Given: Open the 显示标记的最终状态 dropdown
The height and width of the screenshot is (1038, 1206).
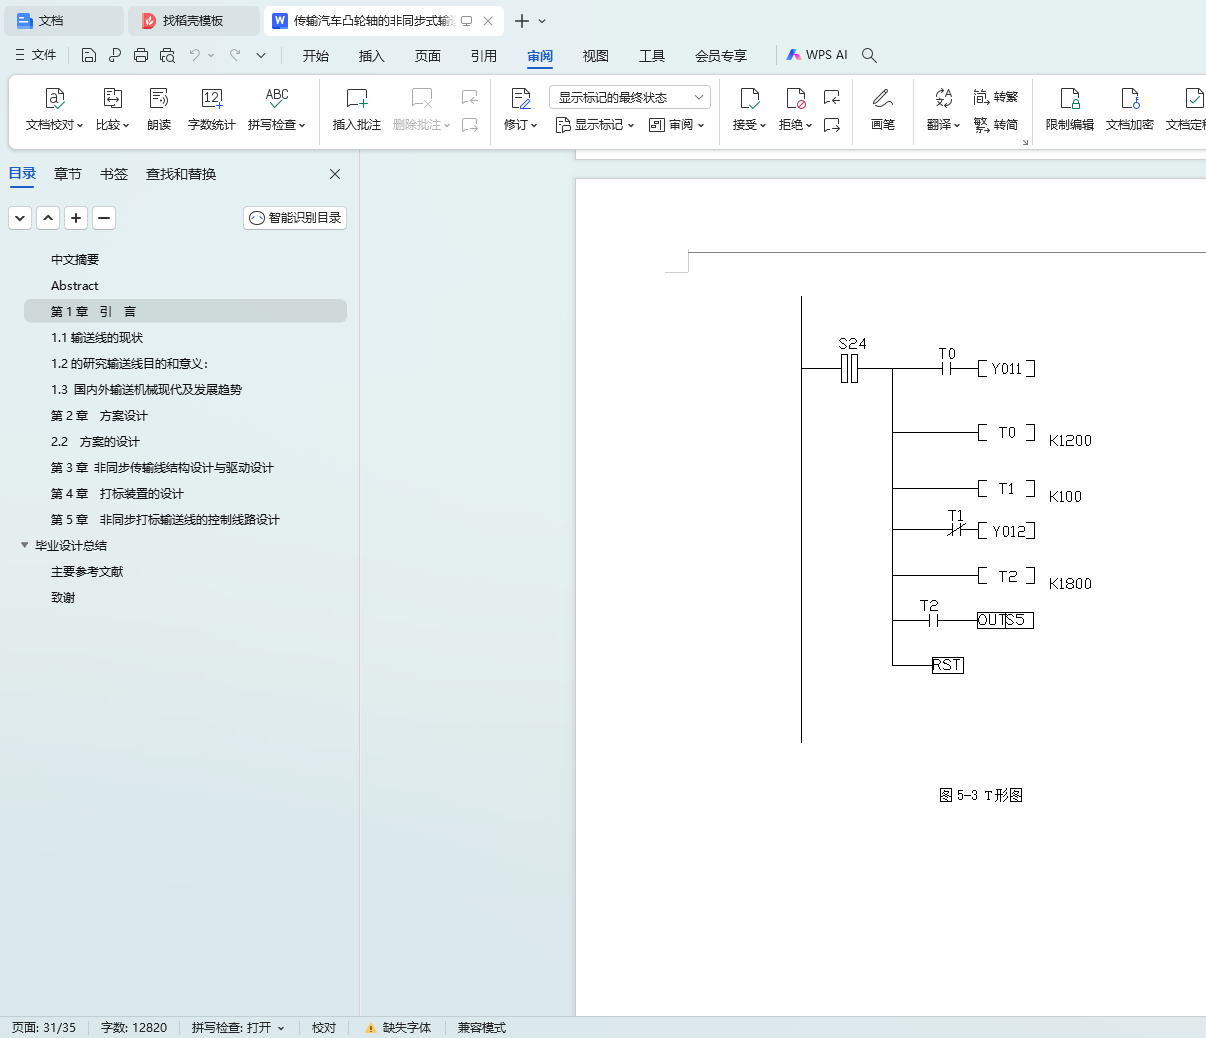Looking at the screenshot, I should pos(630,97).
